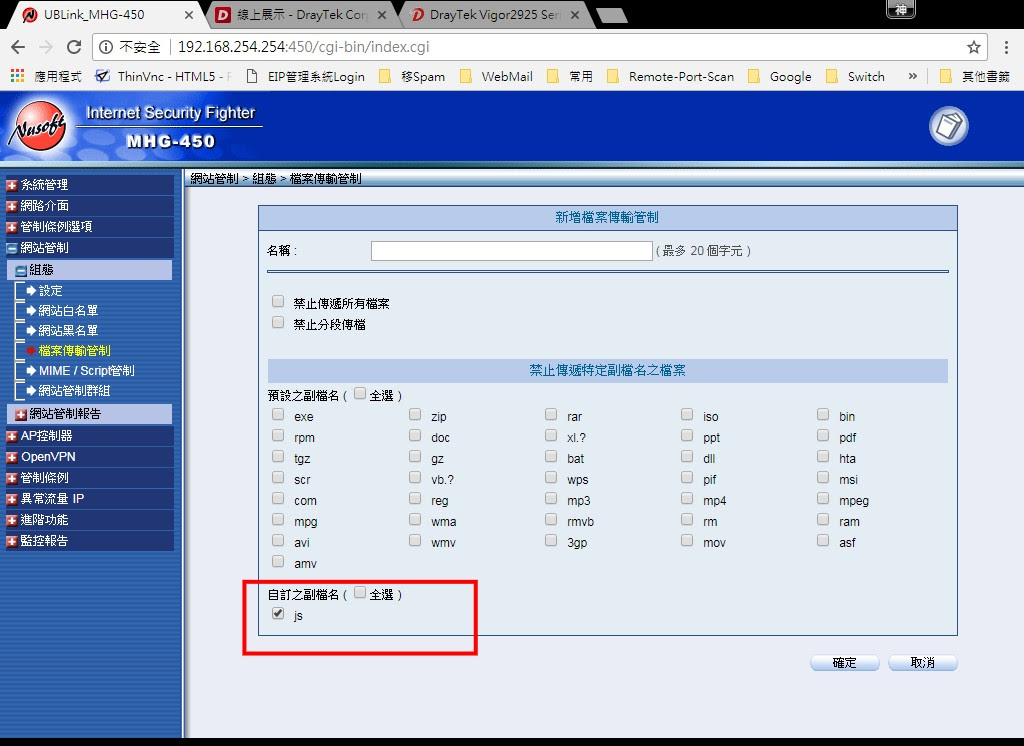Bookmark this page with the star icon
The height and width of the screenshot is (746, 1024).
click(x=974, y=47)
